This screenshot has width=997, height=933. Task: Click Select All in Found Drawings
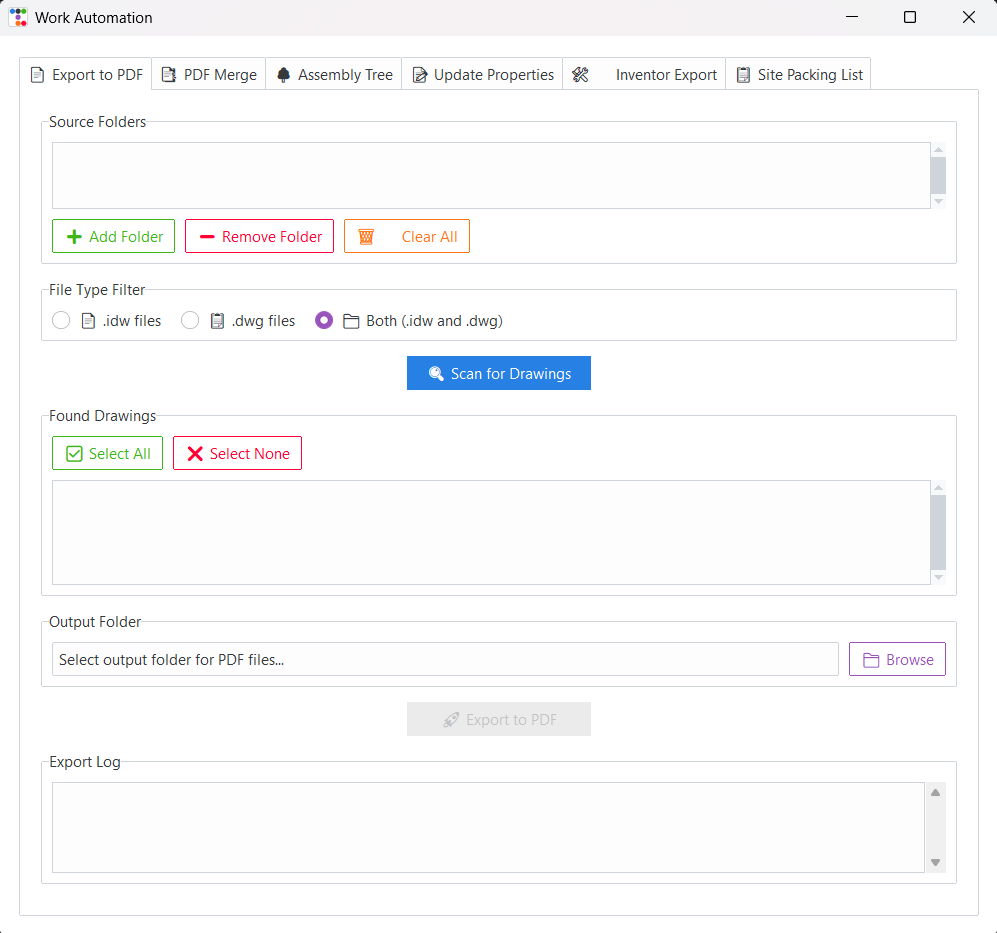pyautogui.click(x=107, y=453)
